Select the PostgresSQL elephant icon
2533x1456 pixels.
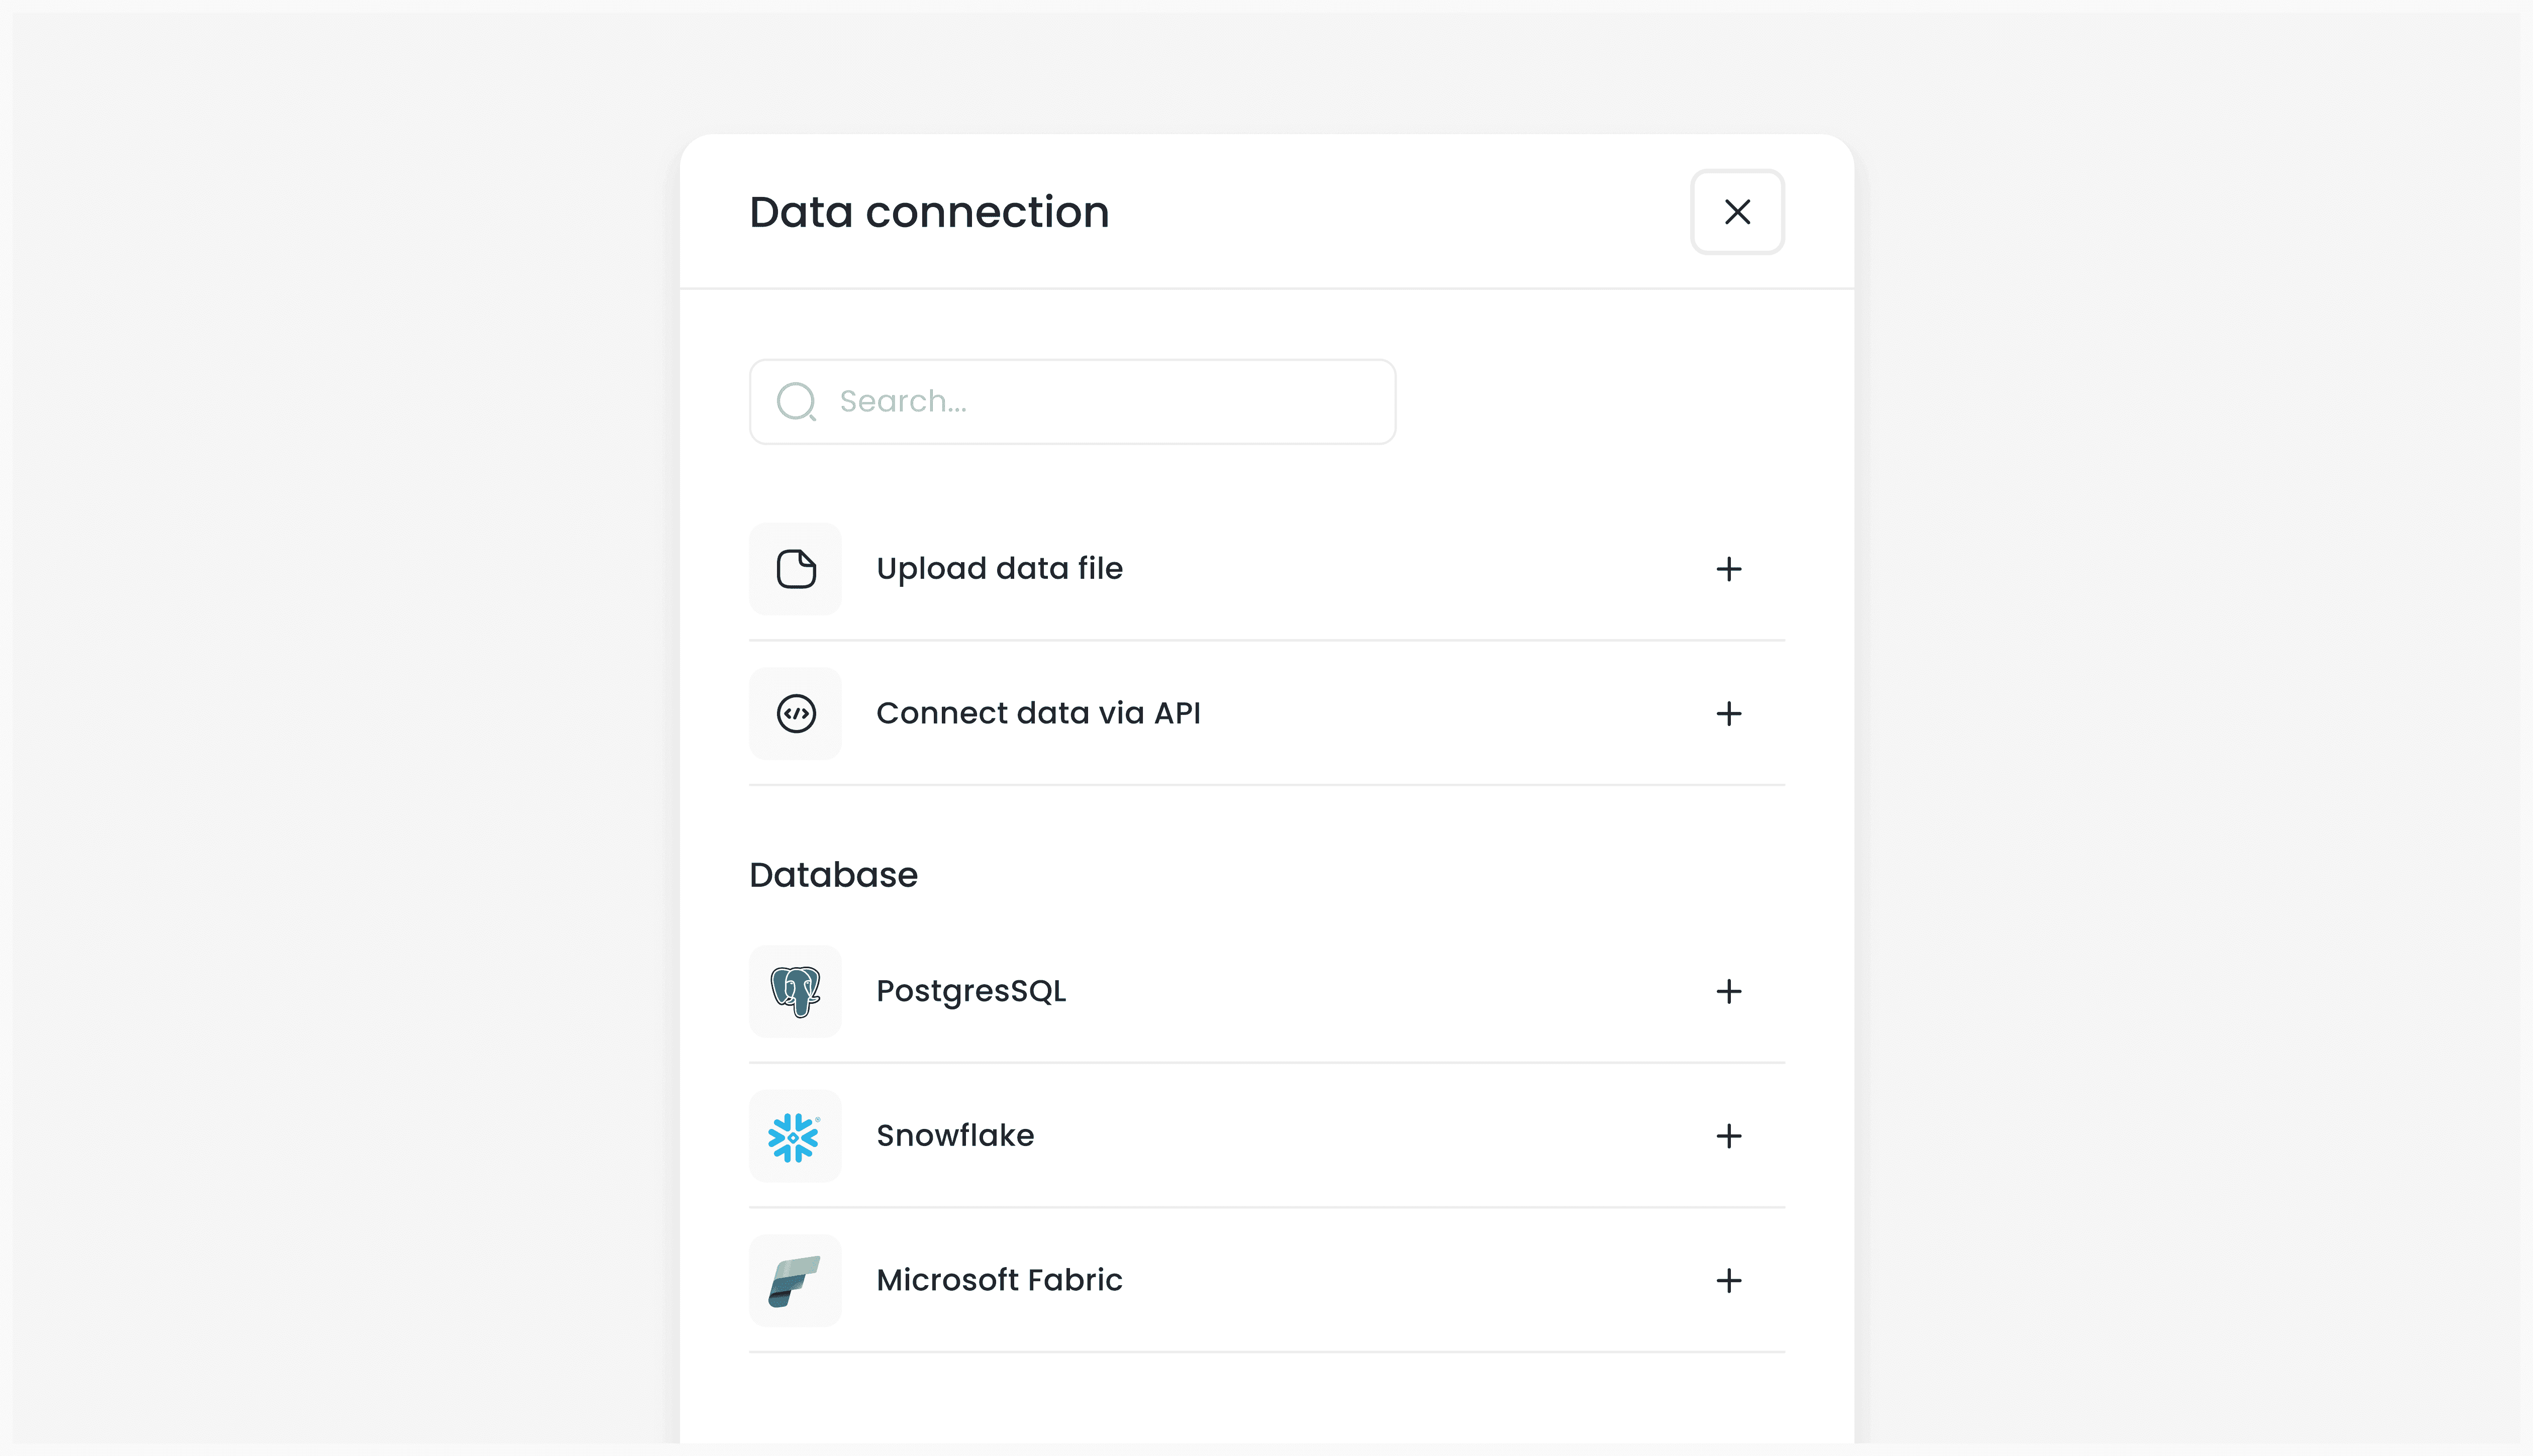[795, 991]
